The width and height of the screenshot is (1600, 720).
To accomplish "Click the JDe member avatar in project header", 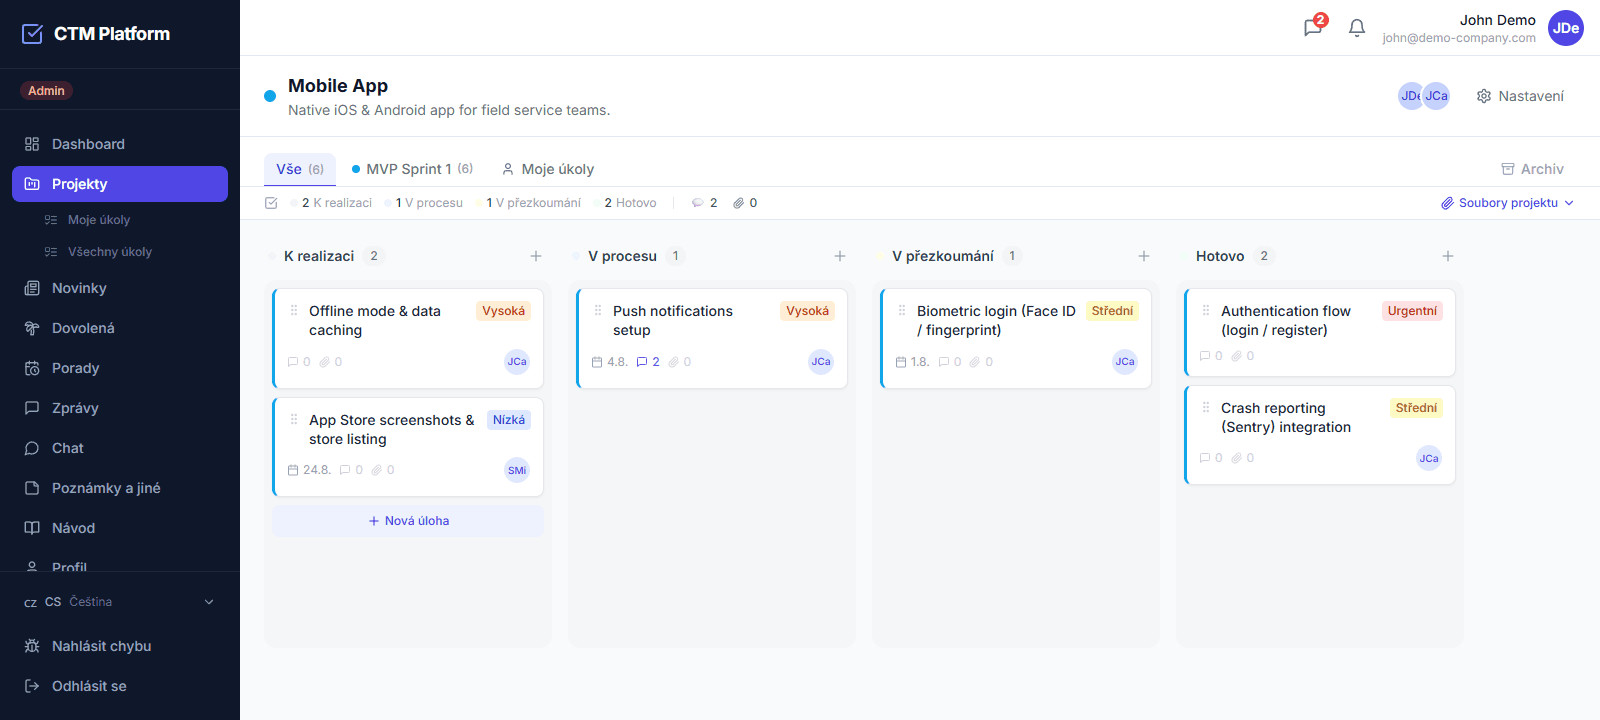I will pos(1410,96).
